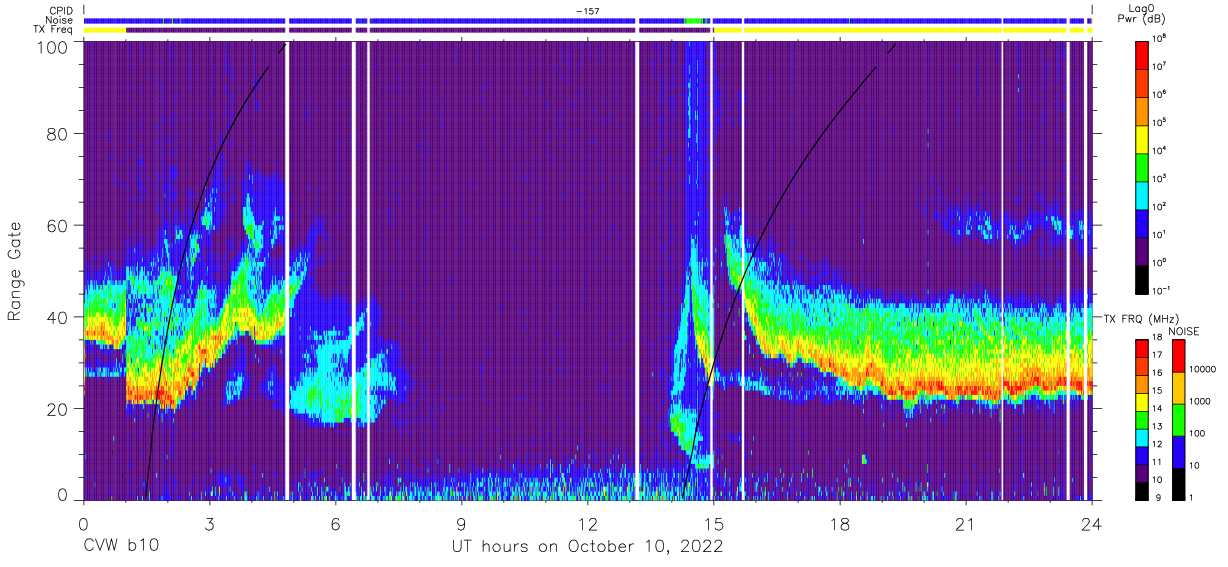This screenshot has width=1228, height=567.
Task: Click the "9" label on TX FRQ legend
Action: (x=1157, y=497)
